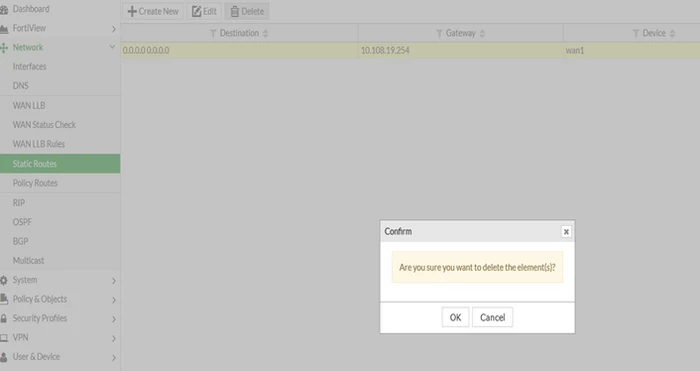Click gateway 10.108.19.254 cell
The height and width of the screenshot is (371, 700).
[461, 50]
